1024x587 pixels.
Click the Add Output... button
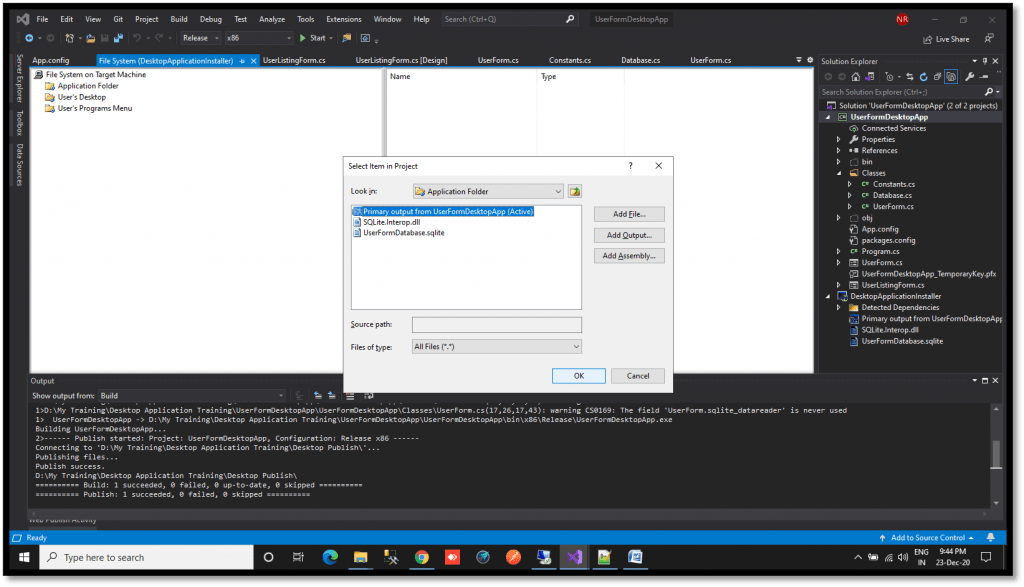coord(629,235)
